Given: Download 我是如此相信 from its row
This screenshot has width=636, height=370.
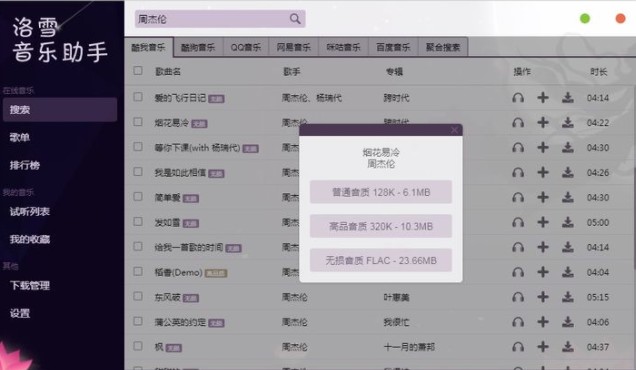Looking at the screenshot, I should pyautogui.click(x=568, y=172).
